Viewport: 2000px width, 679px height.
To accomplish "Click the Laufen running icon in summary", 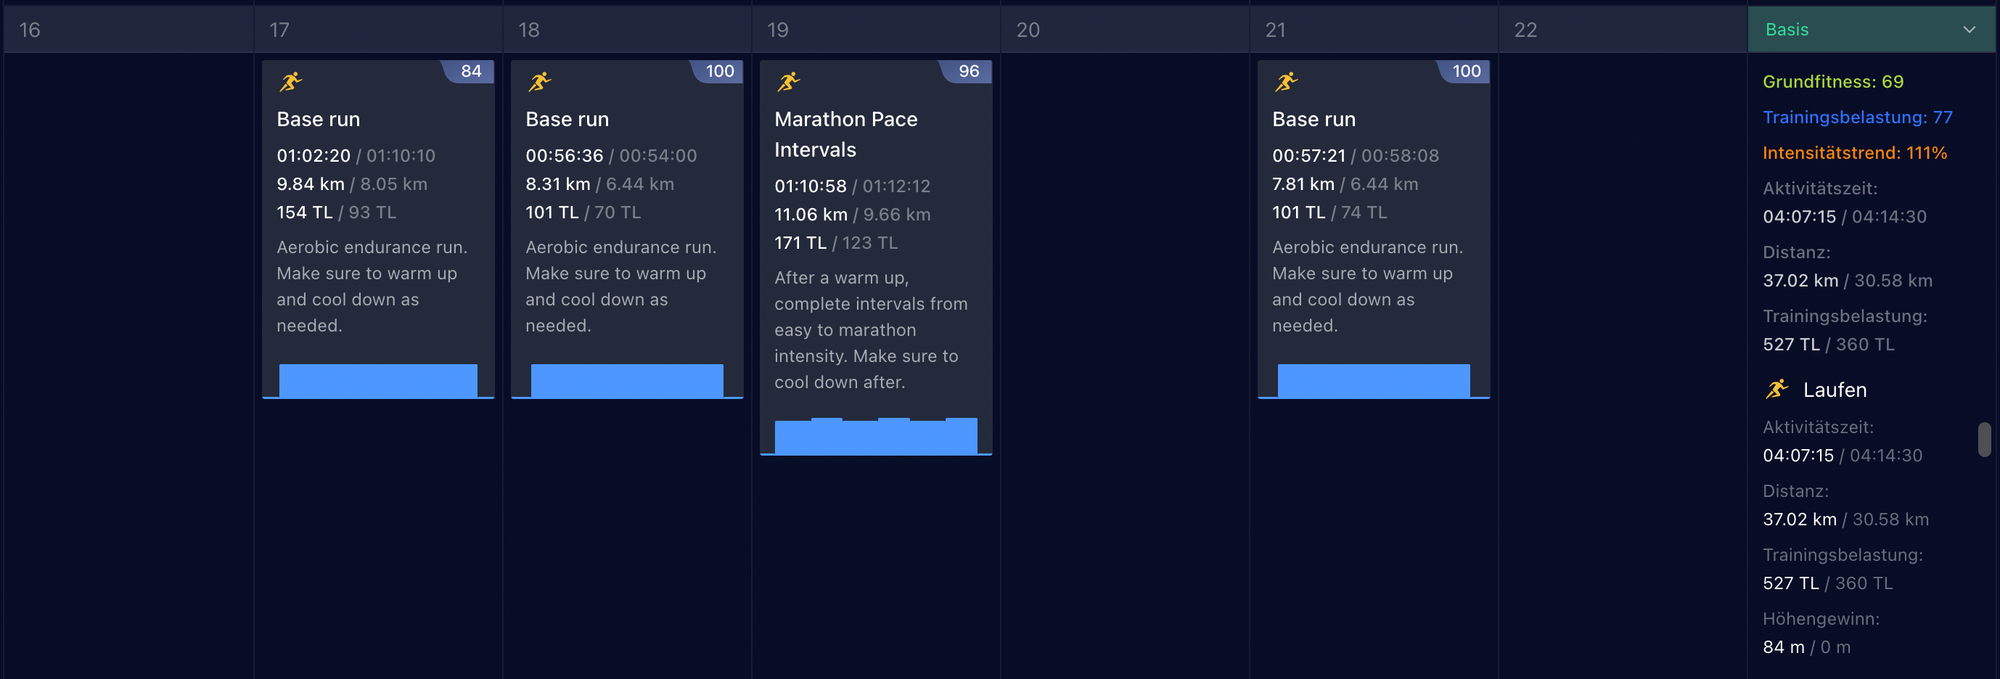I will 1777,389.
